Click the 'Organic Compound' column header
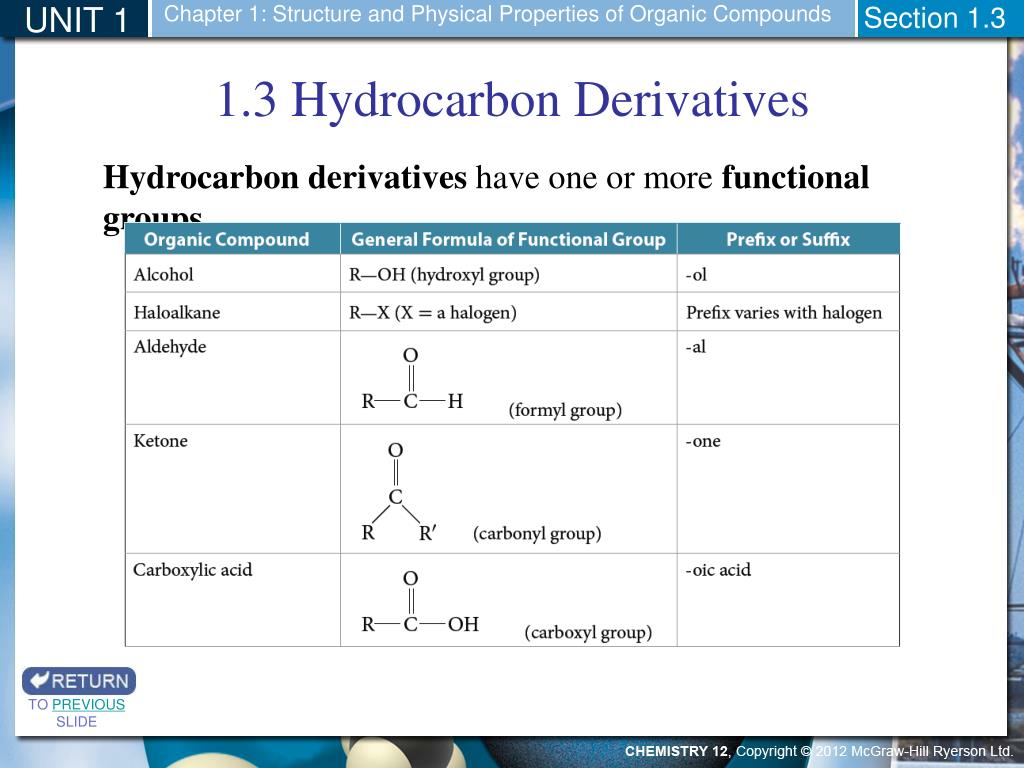This screenshot has width=1024, height=768. pyautogui.click(x=232, y=239)
